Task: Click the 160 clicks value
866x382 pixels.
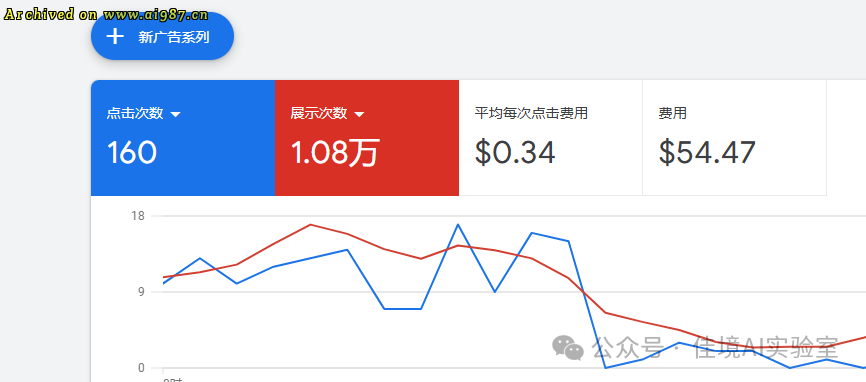Action: pos(131,153)
